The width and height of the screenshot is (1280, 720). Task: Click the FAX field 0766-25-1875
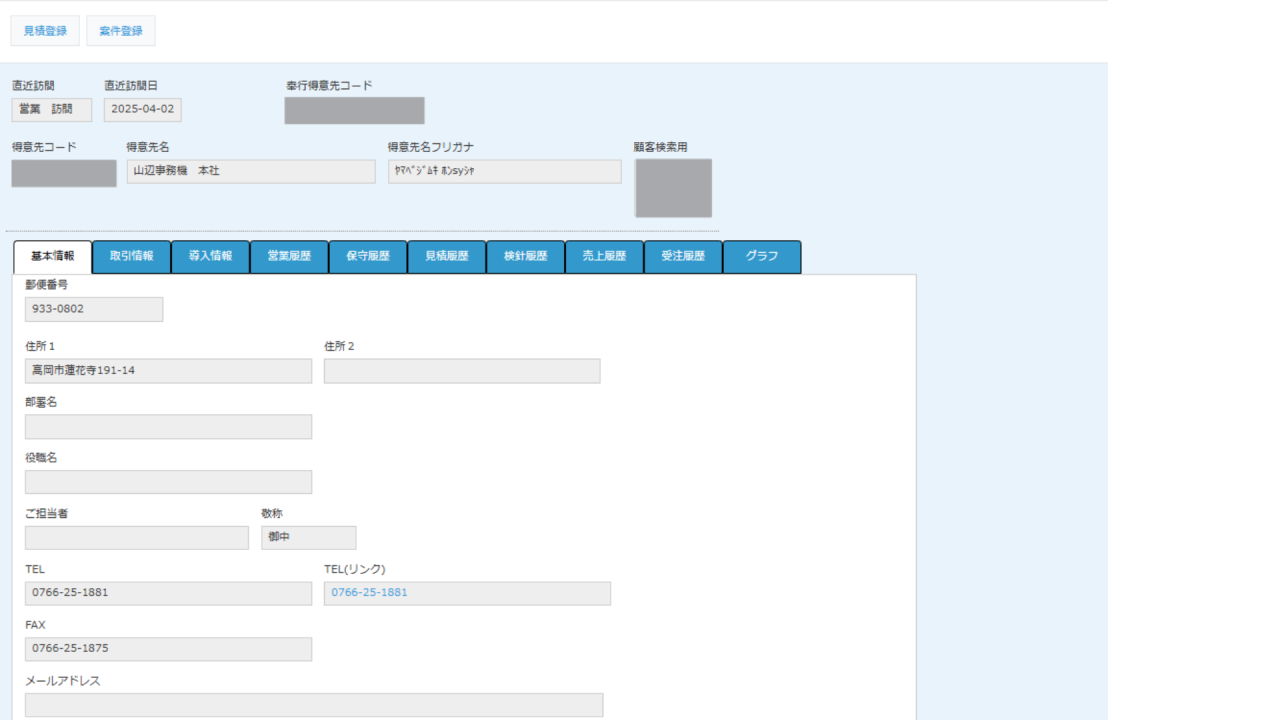169,649
